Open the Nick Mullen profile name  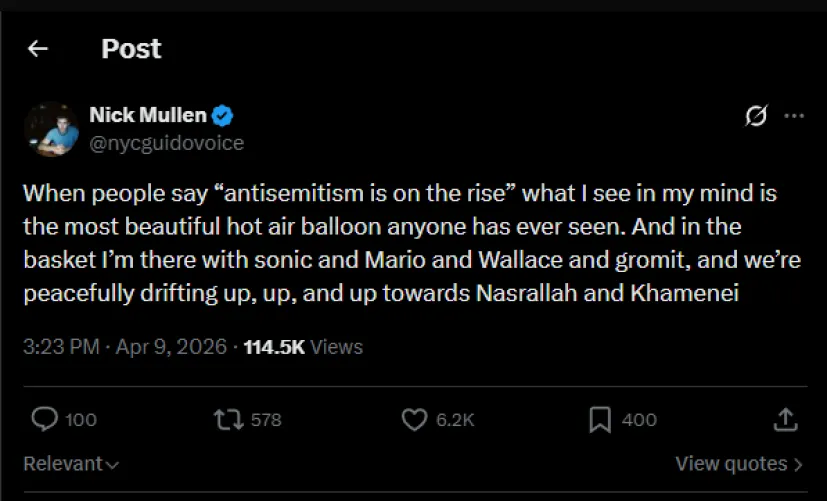[147, 116]
